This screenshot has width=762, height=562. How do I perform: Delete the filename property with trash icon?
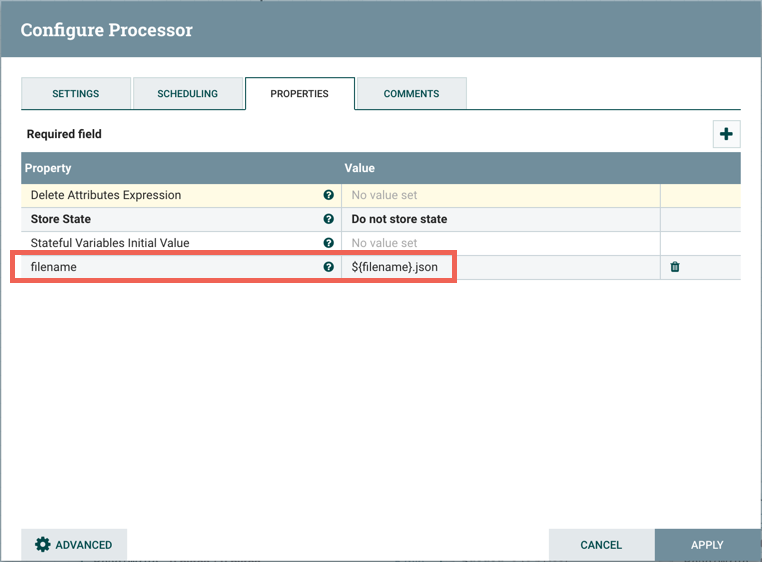point(675,267)
